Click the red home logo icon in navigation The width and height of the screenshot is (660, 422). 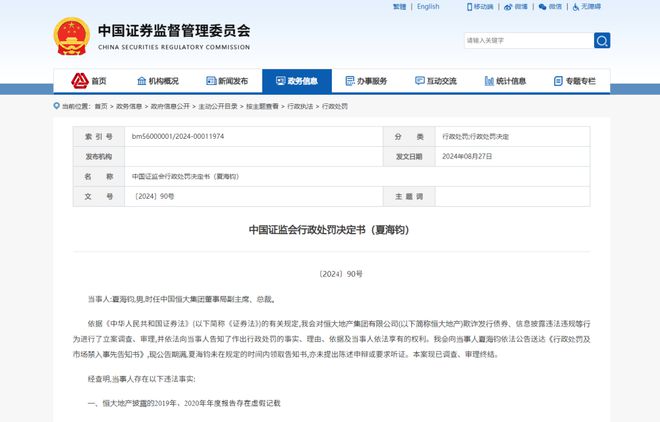coord(80,81)
